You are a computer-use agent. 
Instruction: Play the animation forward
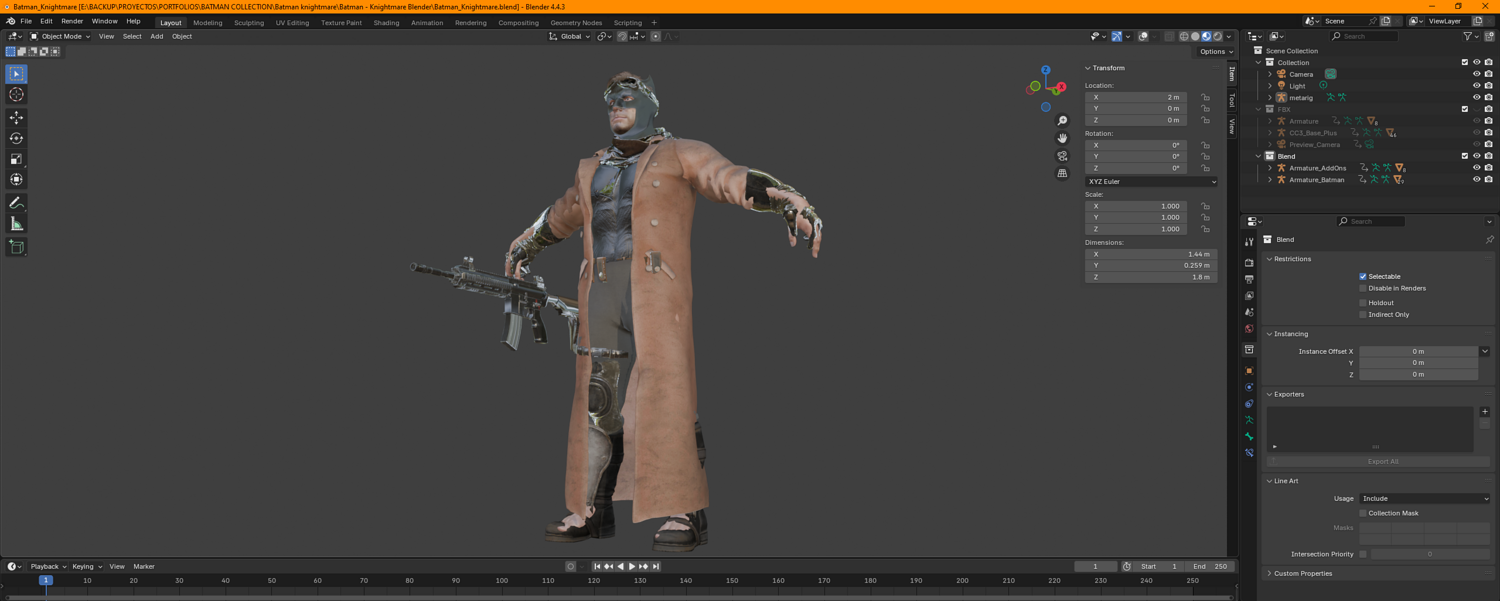click(632, 567)
